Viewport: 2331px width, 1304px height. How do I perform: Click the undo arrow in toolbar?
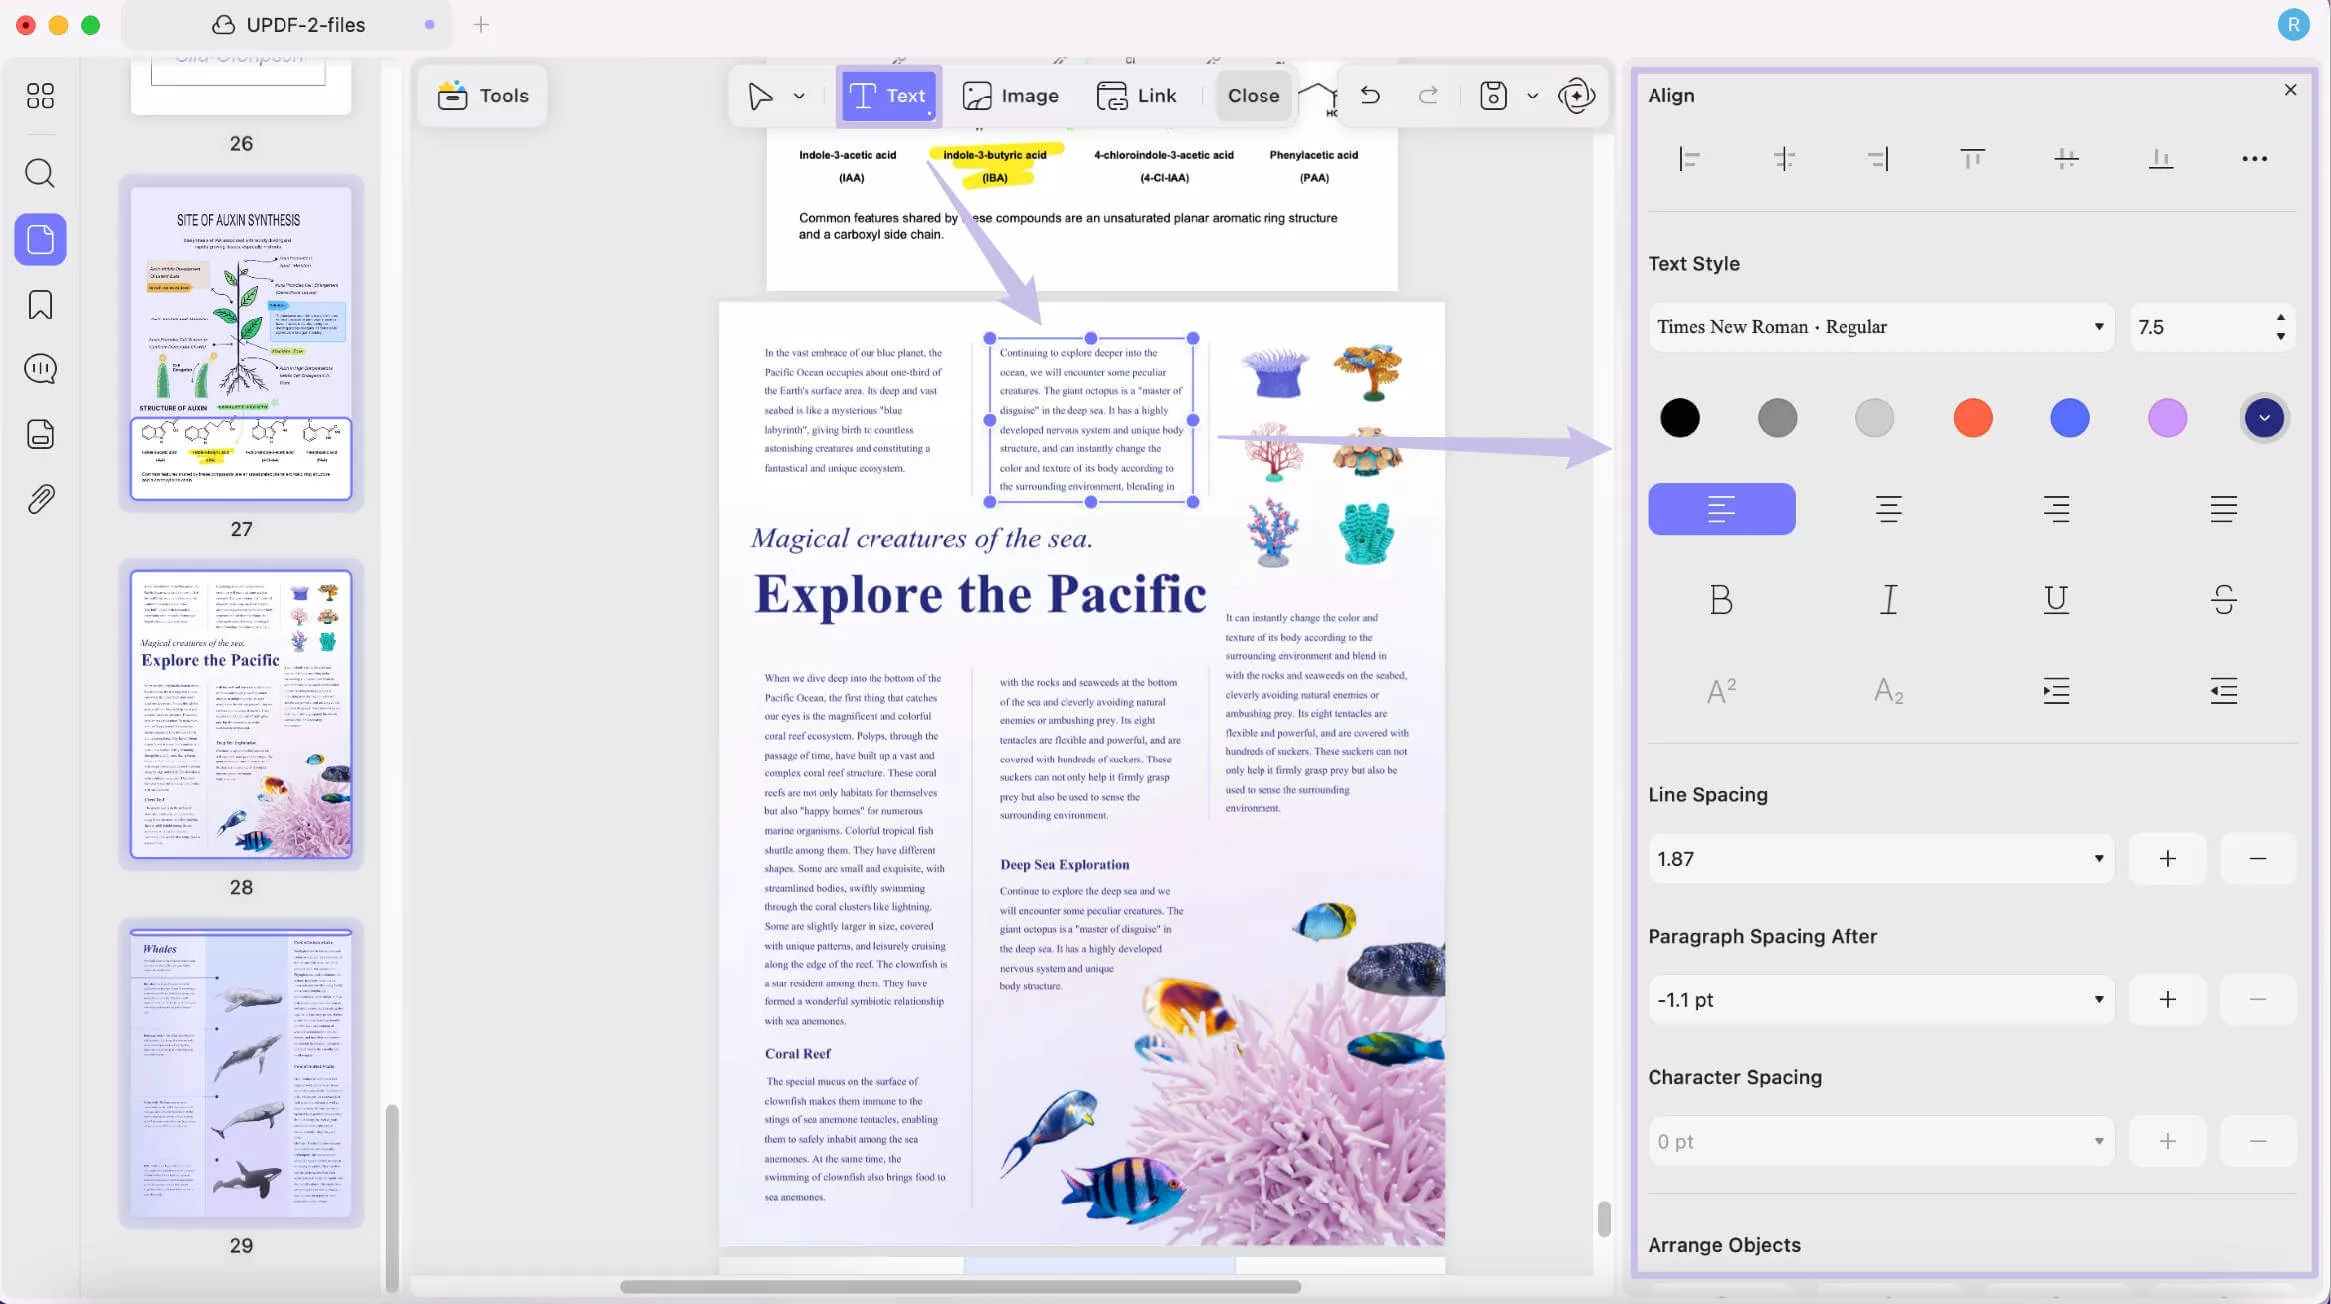pyautogui.click(x=1370, y=95)
